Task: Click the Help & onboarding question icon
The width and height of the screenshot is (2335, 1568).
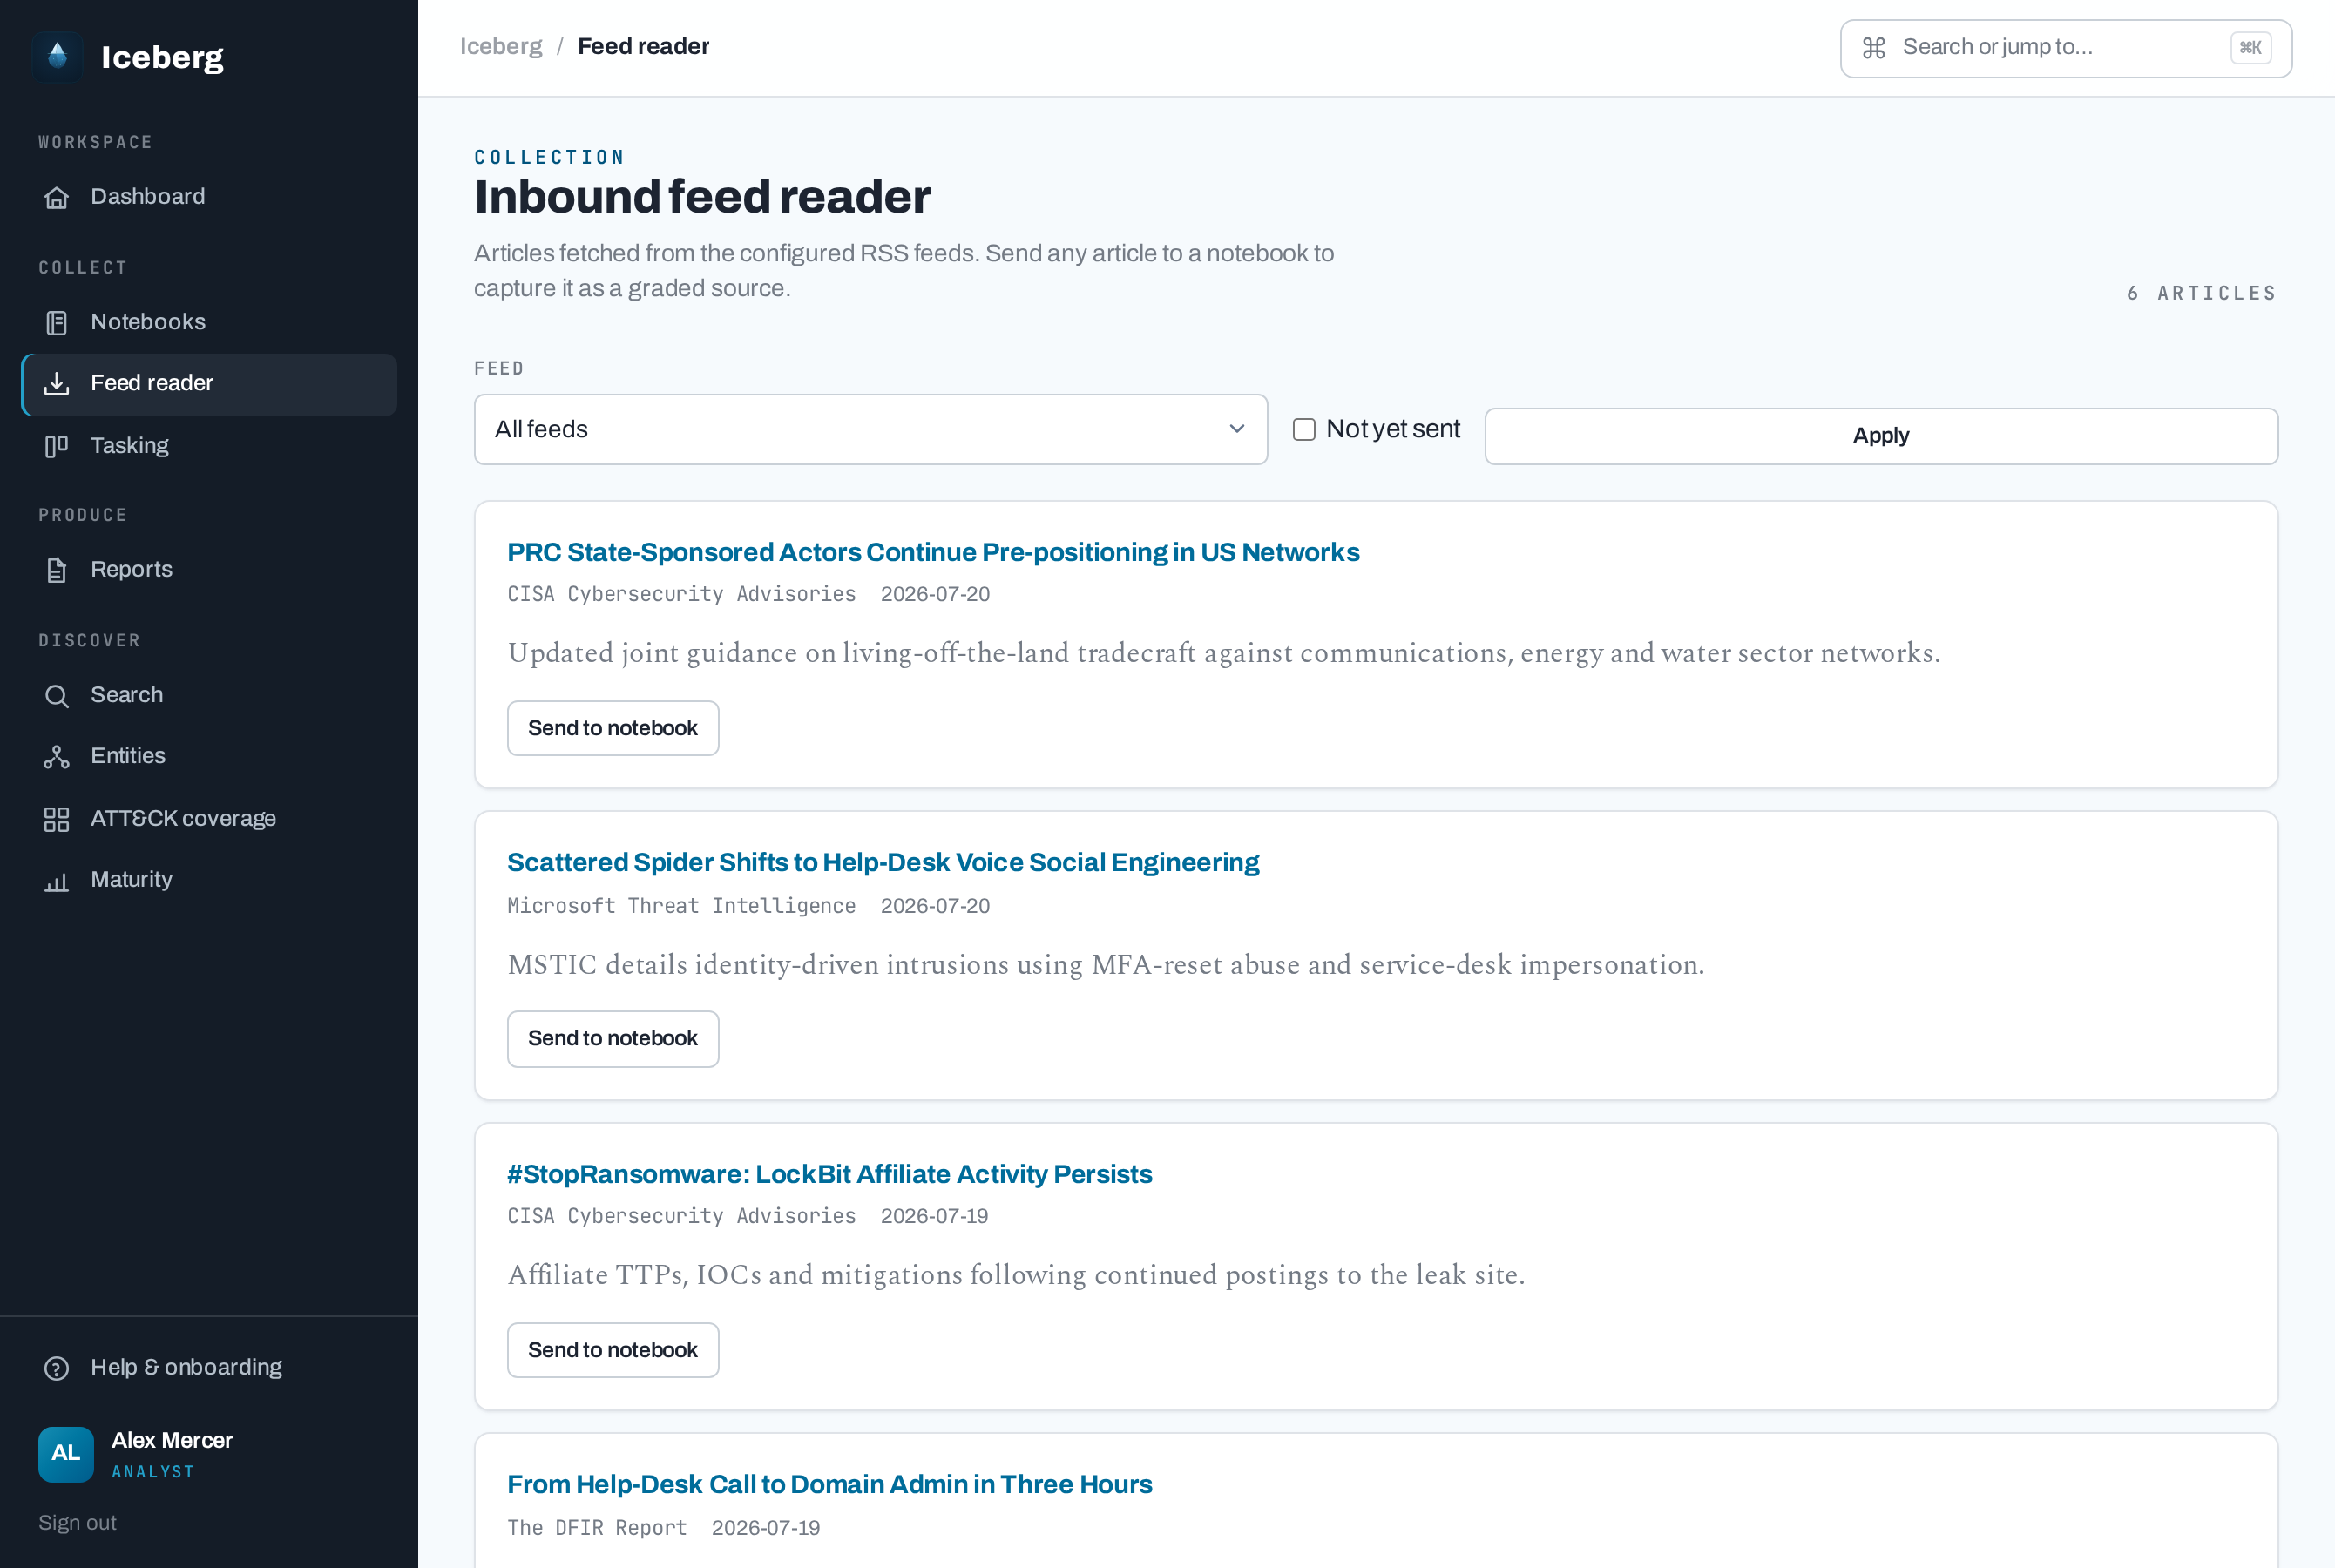Action: (x=57, y=1368)
